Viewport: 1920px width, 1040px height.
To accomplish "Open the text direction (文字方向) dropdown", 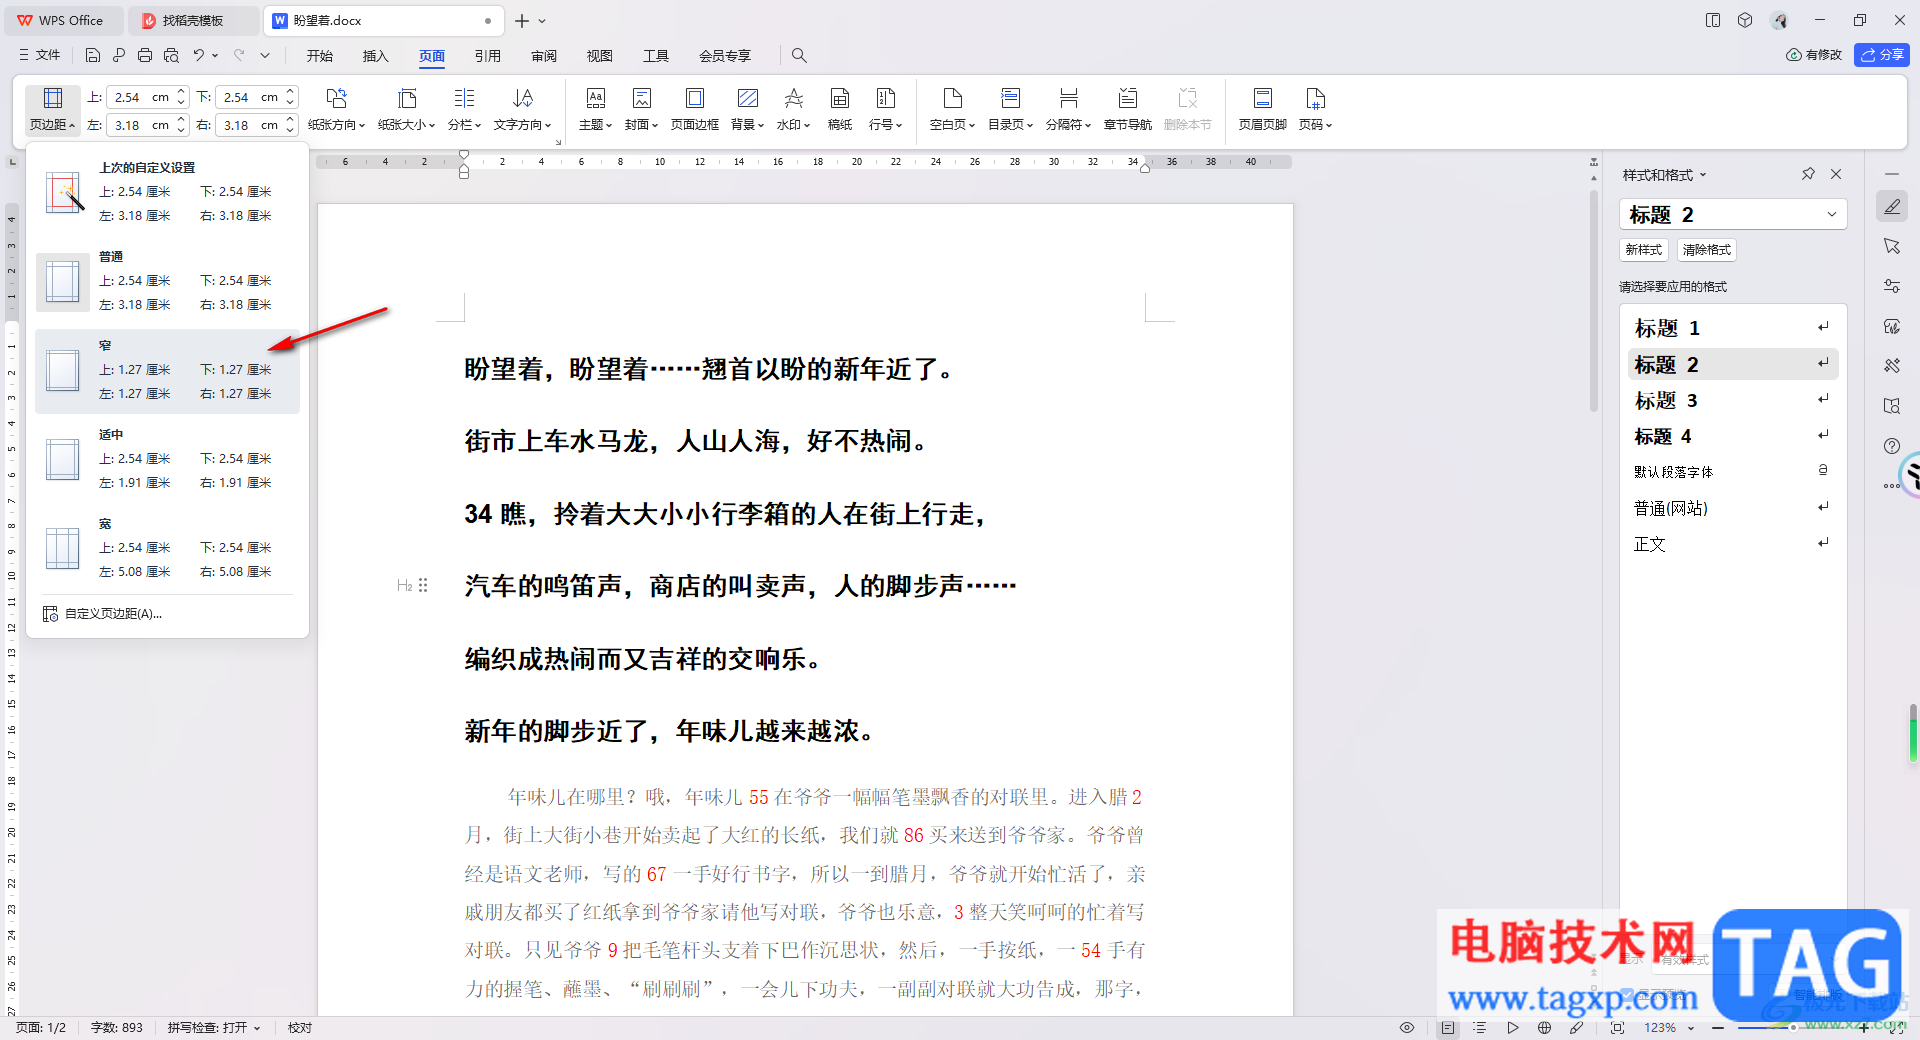I will coord(522,109).
